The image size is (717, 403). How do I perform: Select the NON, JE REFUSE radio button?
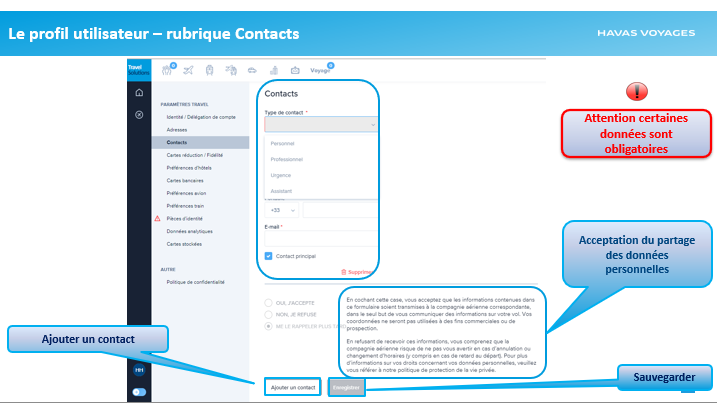pyautogui.click(x=268, y=313)
